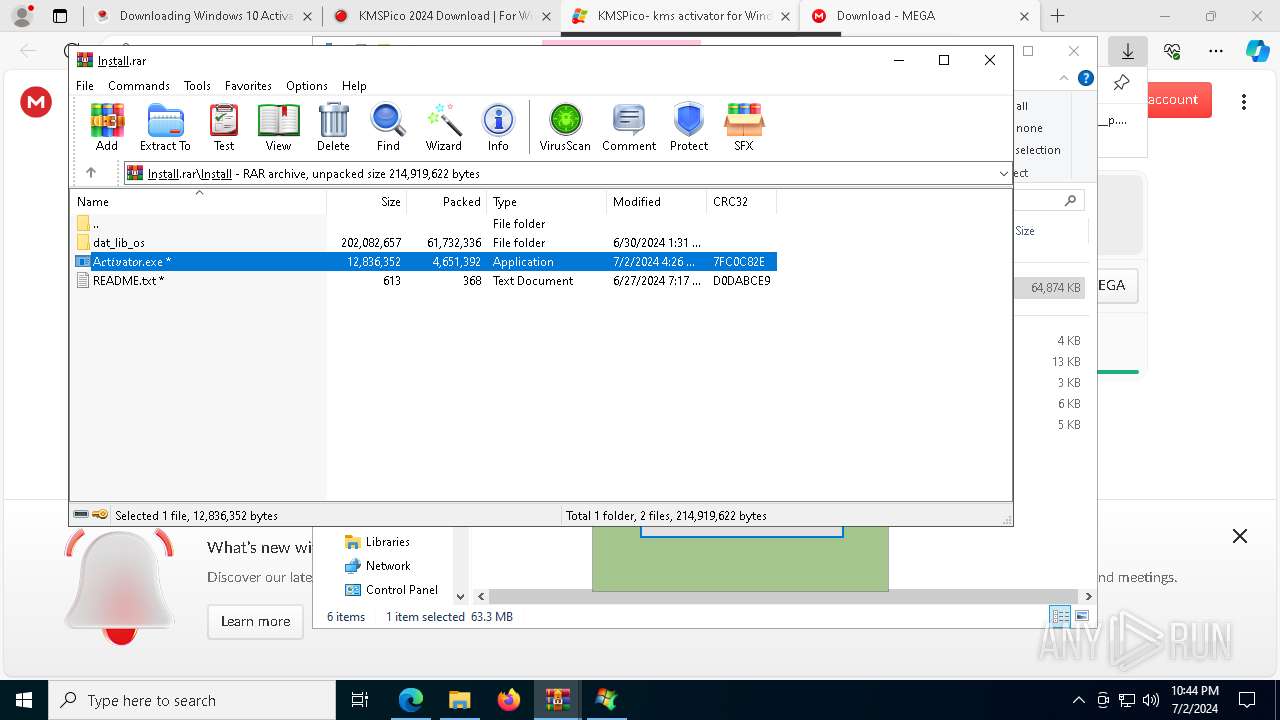Screen dimensions: 1280x720
Task: Sort by the Modified column header
Action: coord(657,201)
